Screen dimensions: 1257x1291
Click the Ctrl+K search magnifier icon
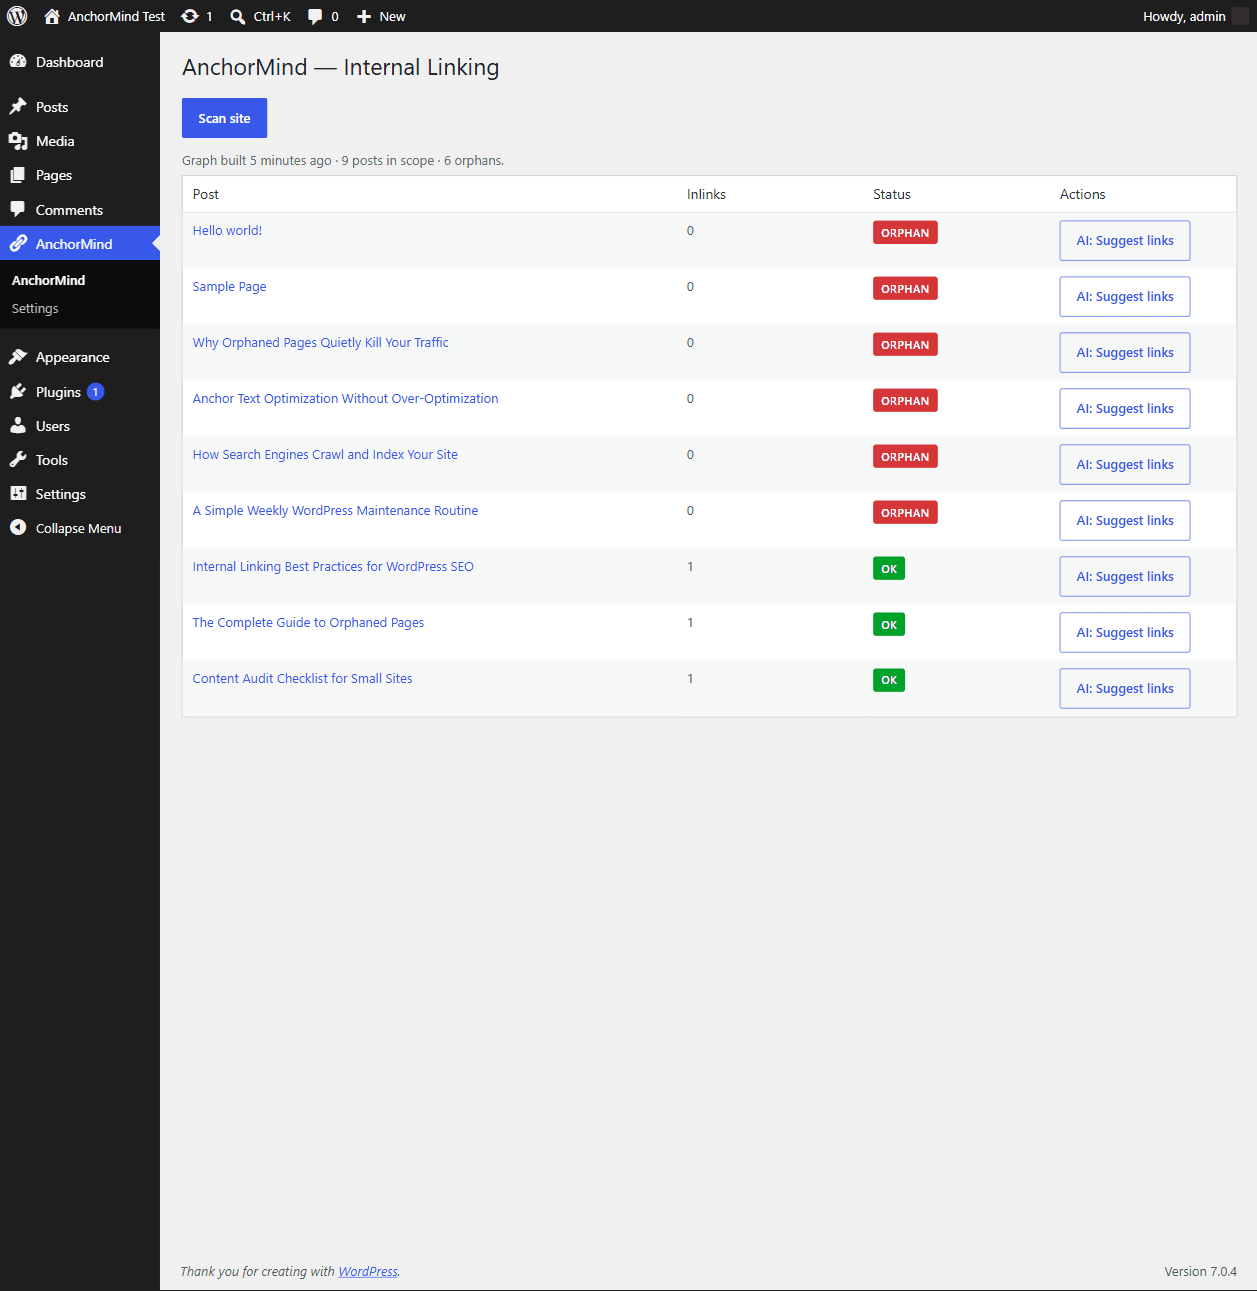(x=238, y=16)
